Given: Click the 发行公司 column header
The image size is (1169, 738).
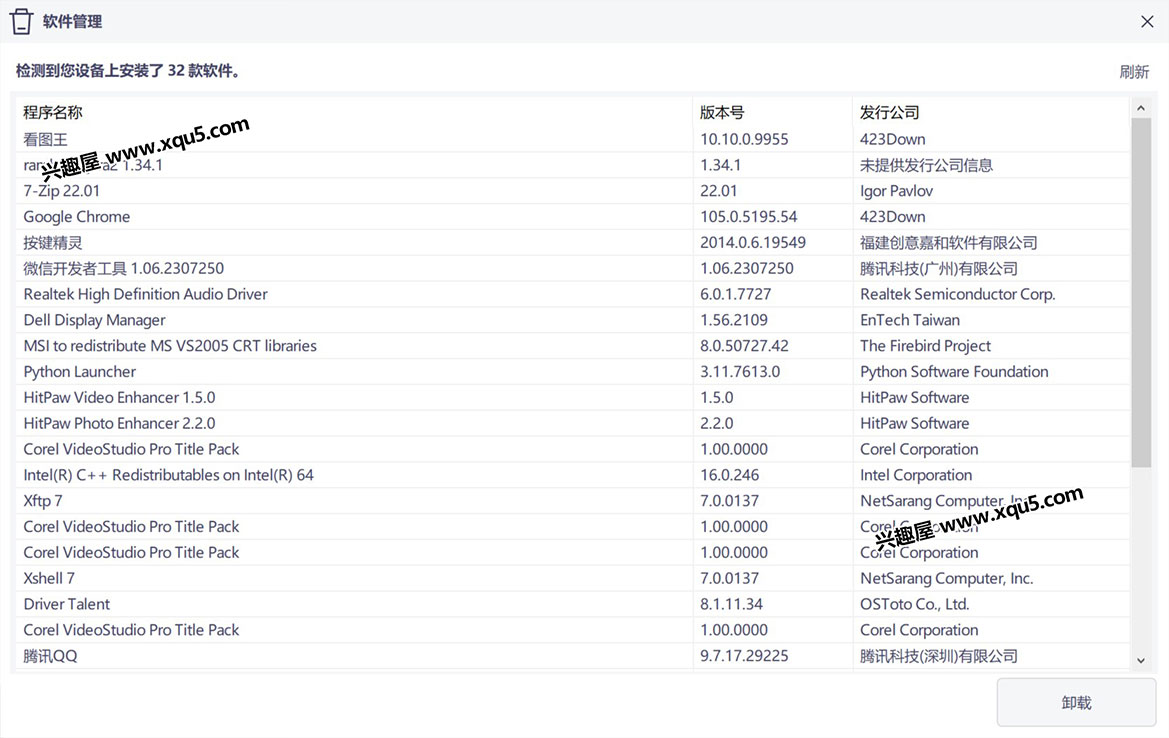Looking at the screenshot, I should (889, 113).
